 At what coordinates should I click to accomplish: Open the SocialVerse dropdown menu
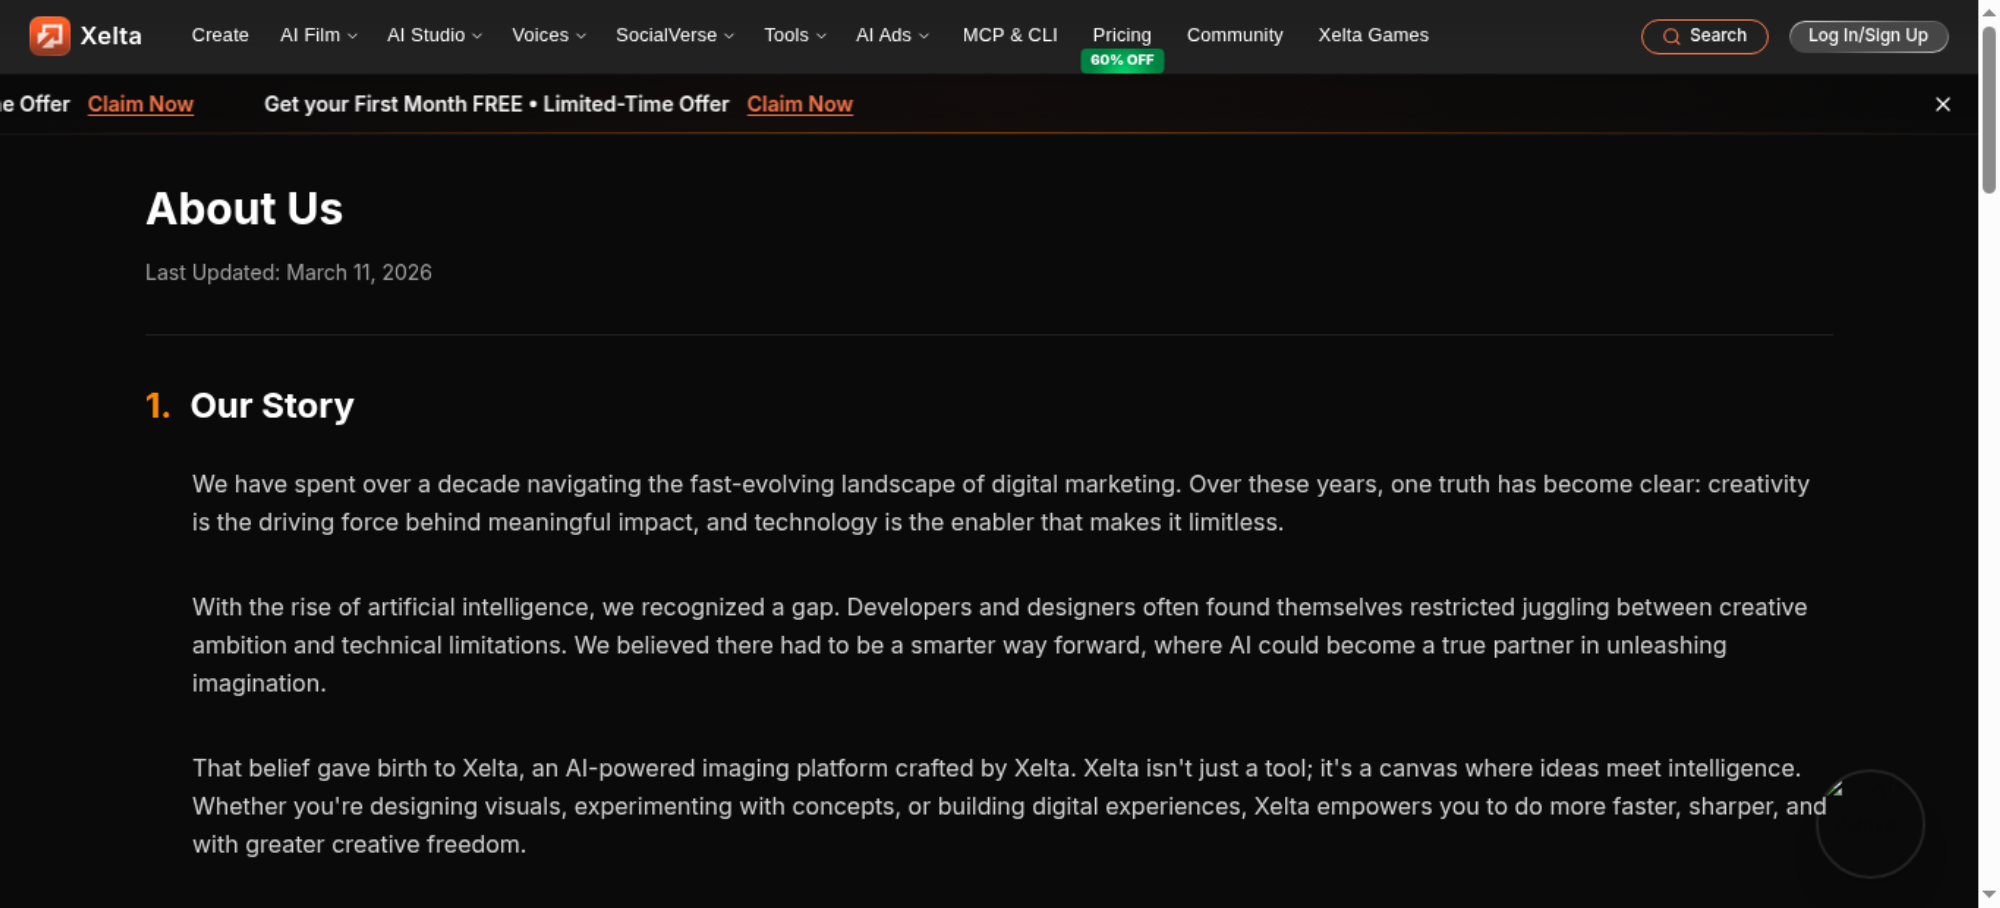(675, 35)
